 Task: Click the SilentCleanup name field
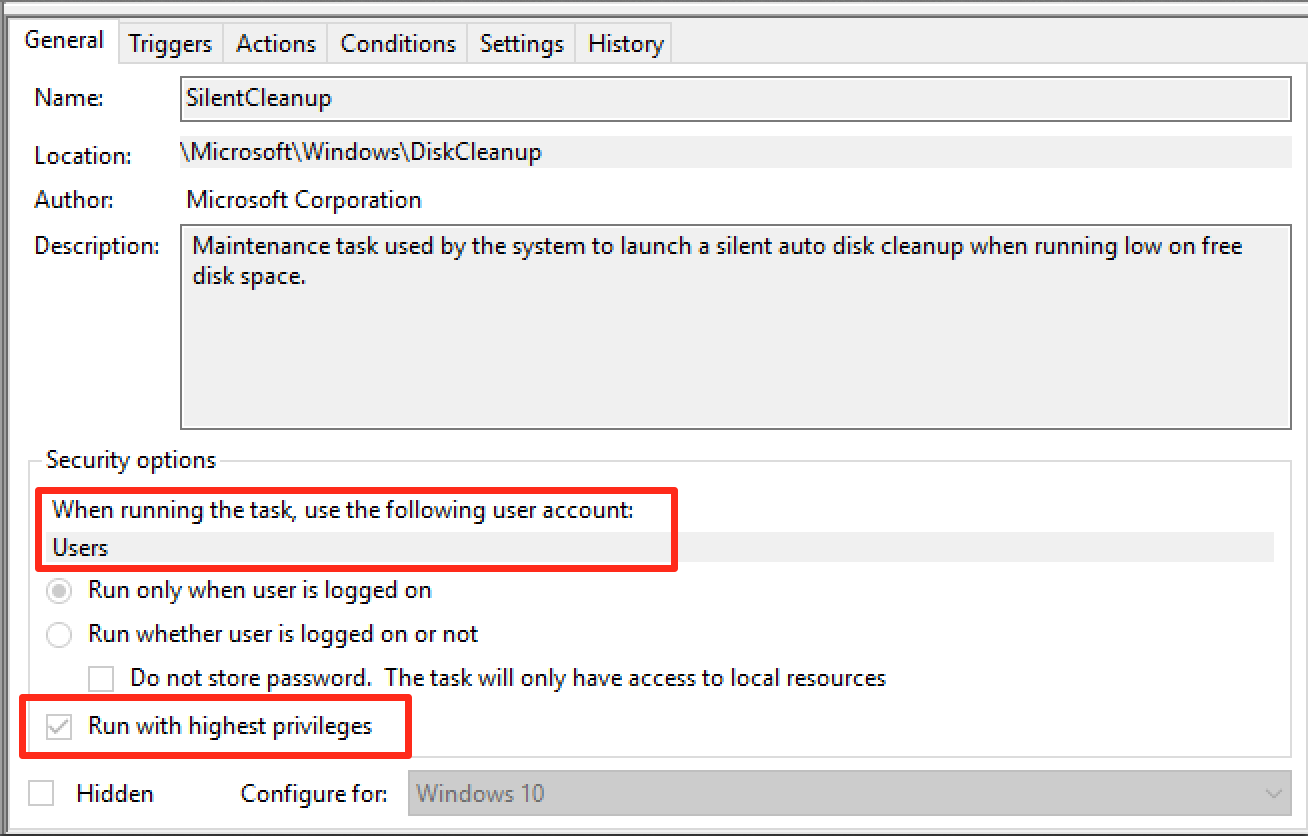735,98
